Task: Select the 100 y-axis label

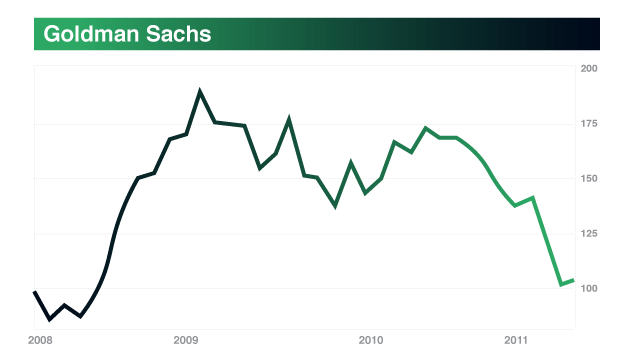Action: [589, 289]
